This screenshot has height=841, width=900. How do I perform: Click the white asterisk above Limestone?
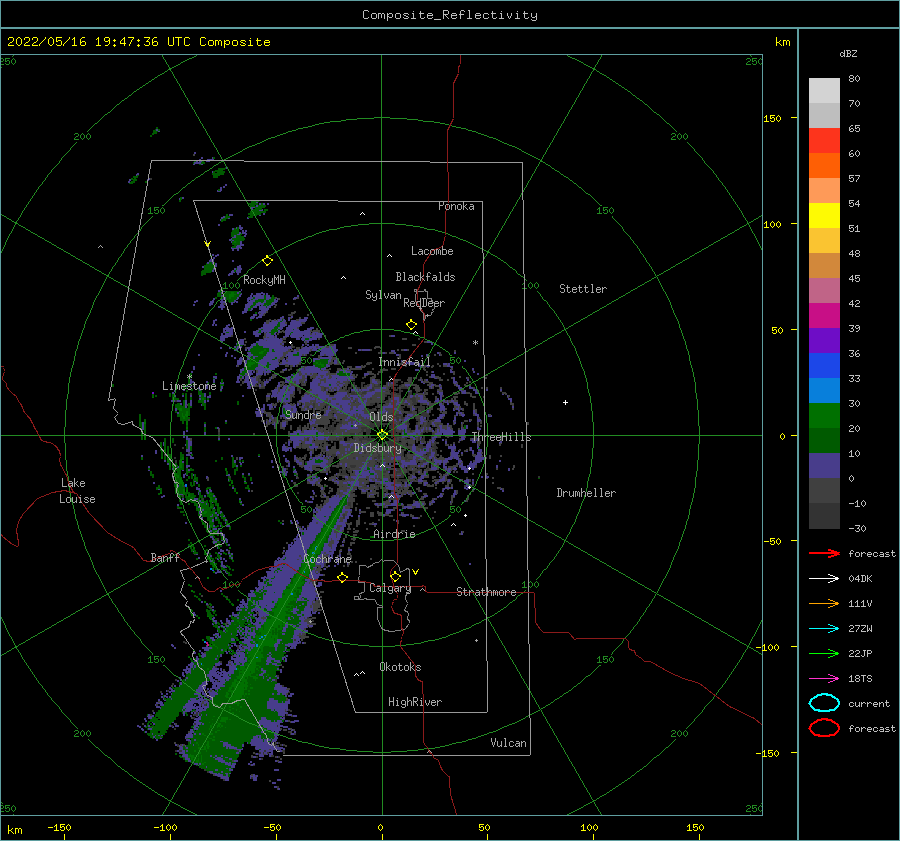click(189, 377)
